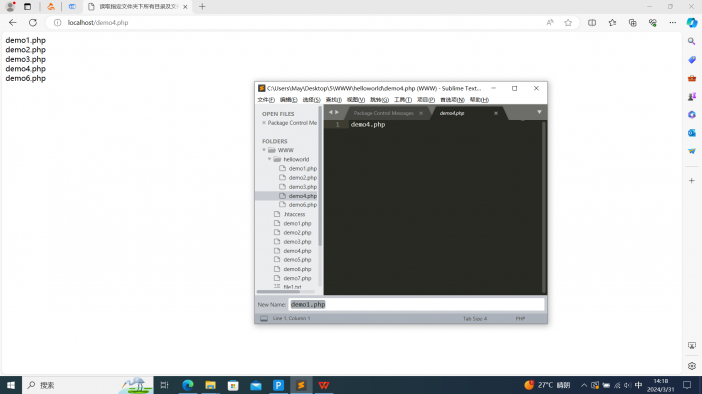Screen dimensions: 702x394
Task: Open Edge Settings and more menu
Action: (672, 22)
